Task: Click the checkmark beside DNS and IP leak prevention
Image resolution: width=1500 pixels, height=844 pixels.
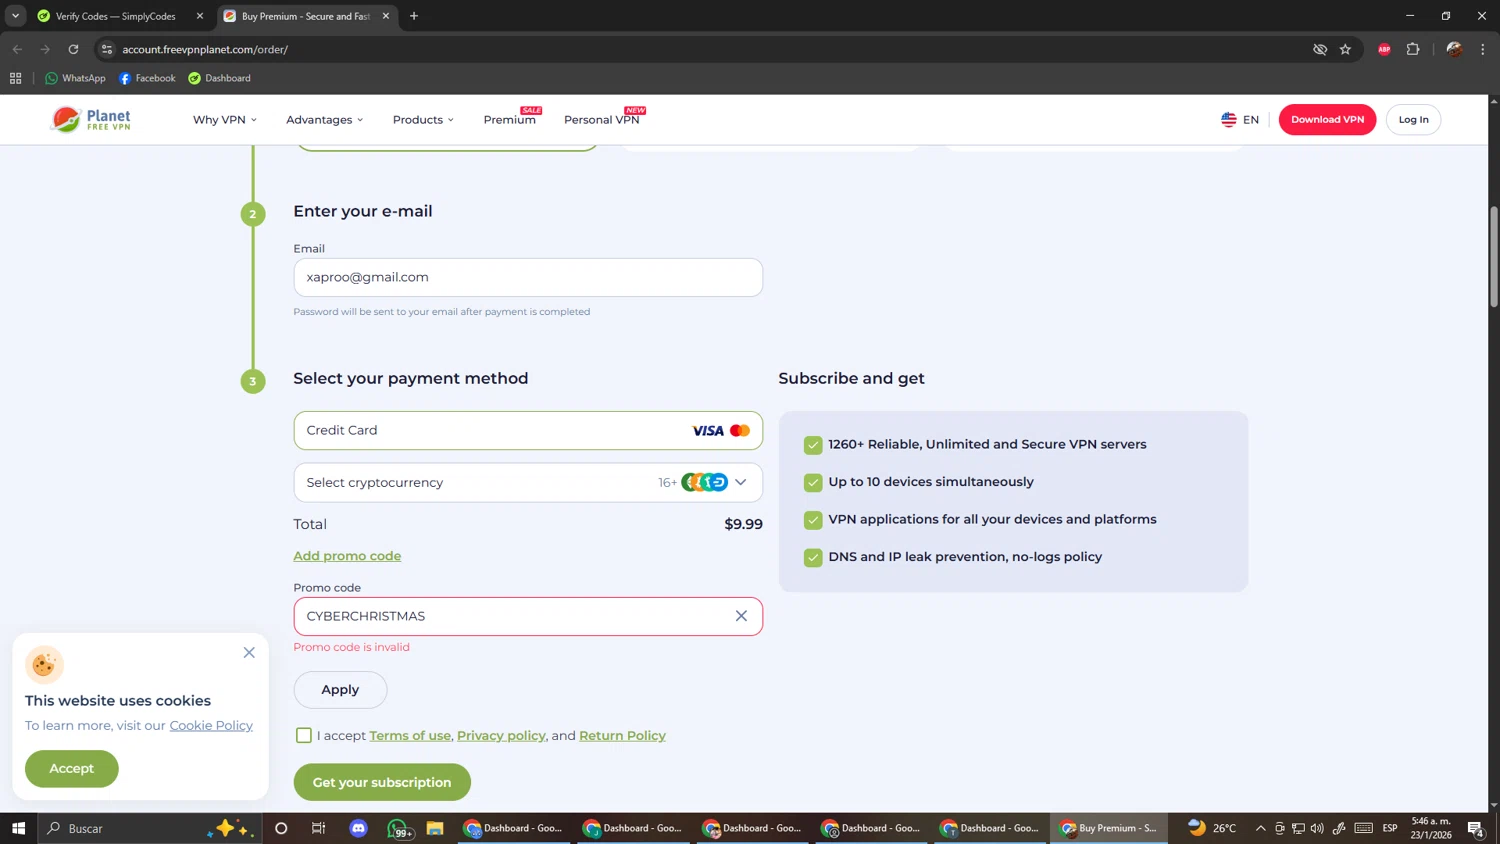Action: (813, 558)
